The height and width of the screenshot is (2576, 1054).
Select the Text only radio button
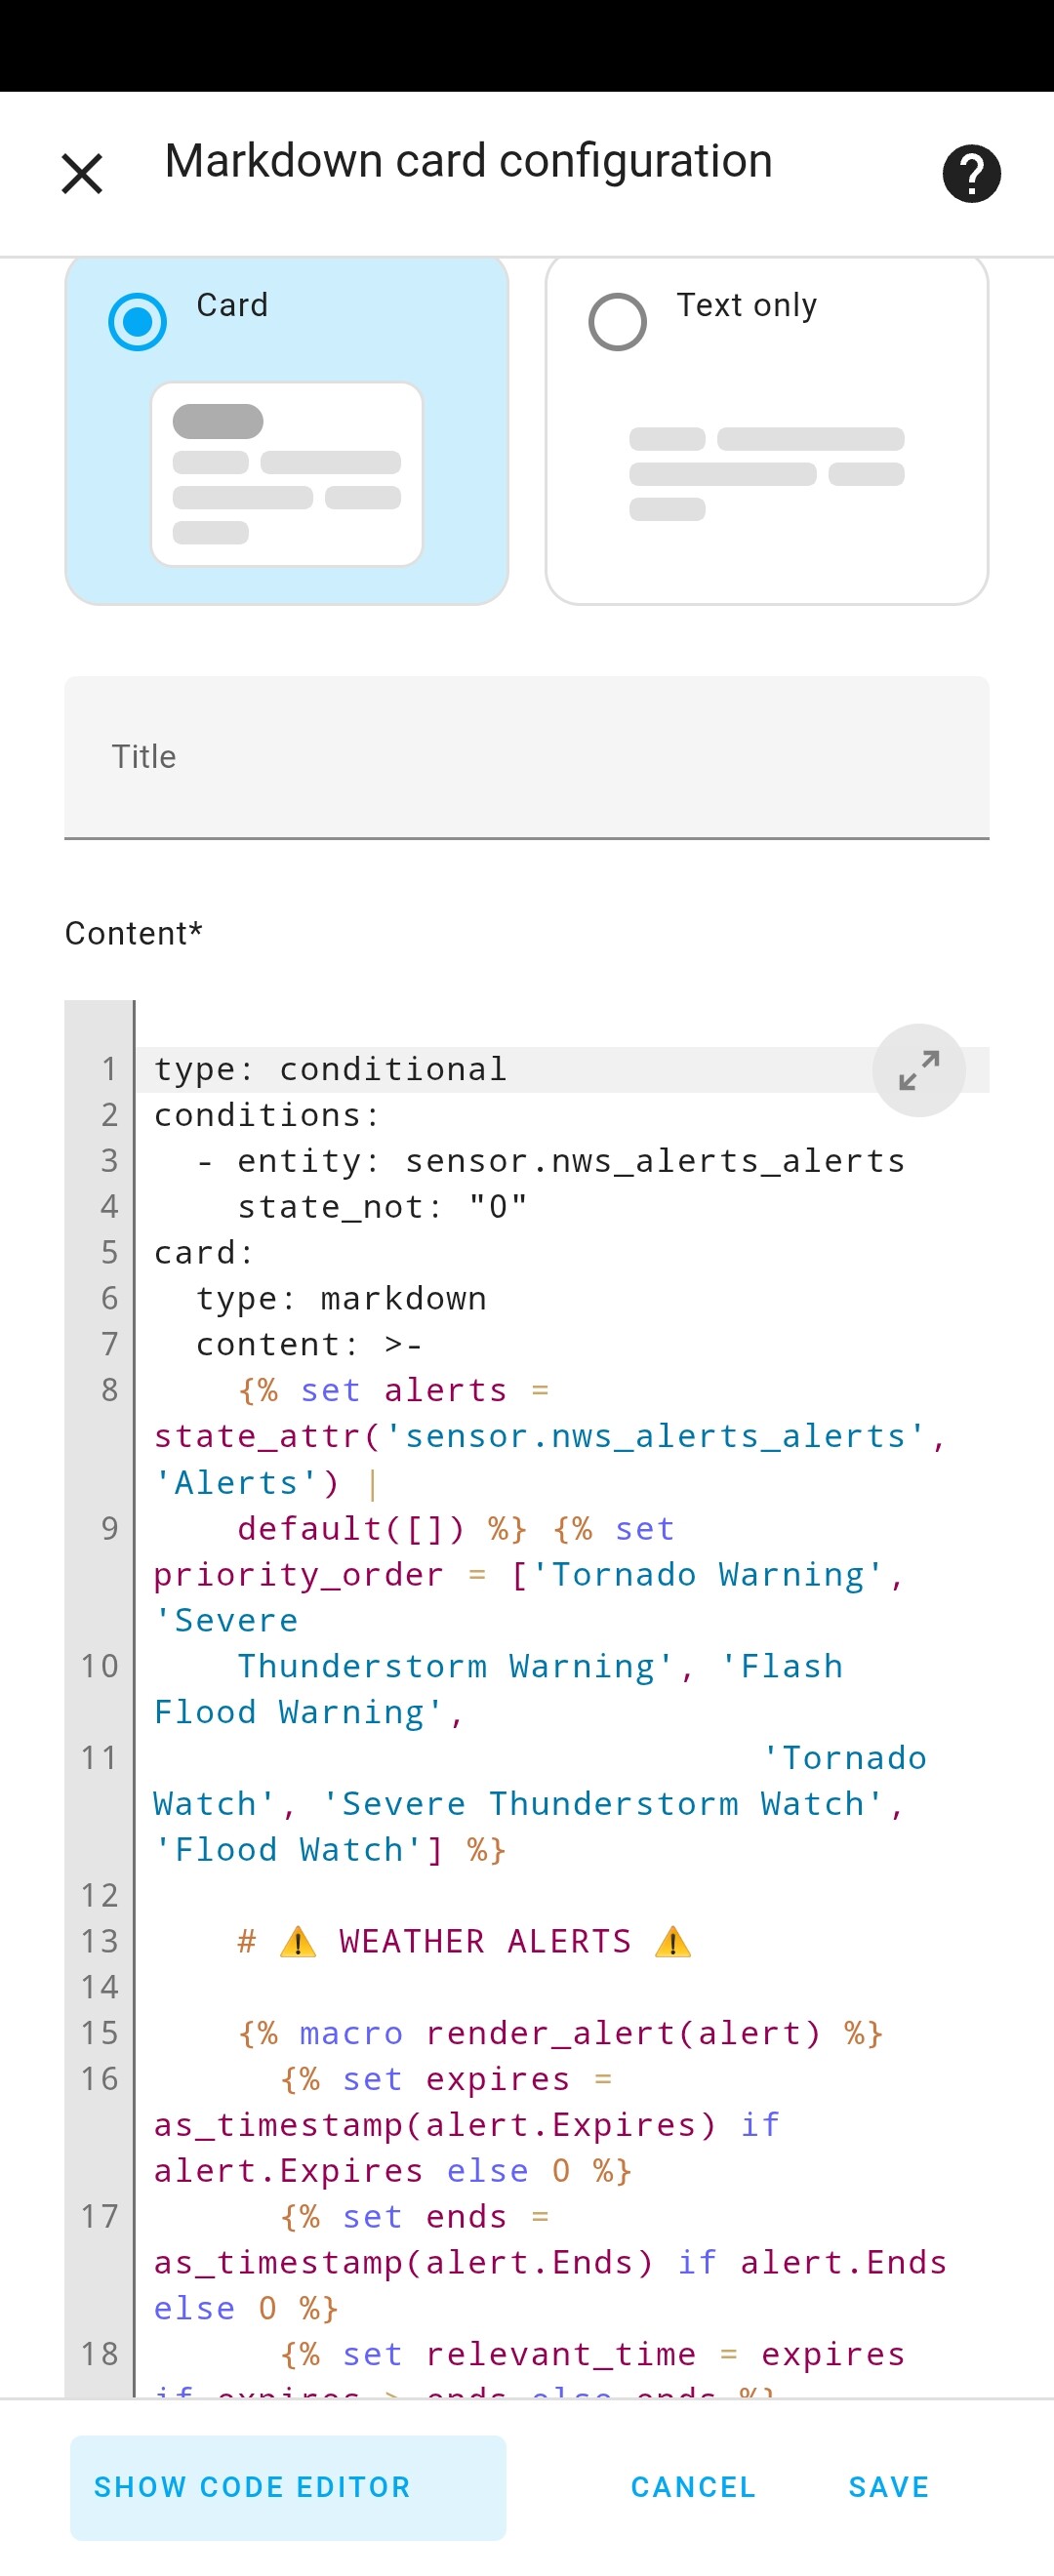tap(617, 321)
